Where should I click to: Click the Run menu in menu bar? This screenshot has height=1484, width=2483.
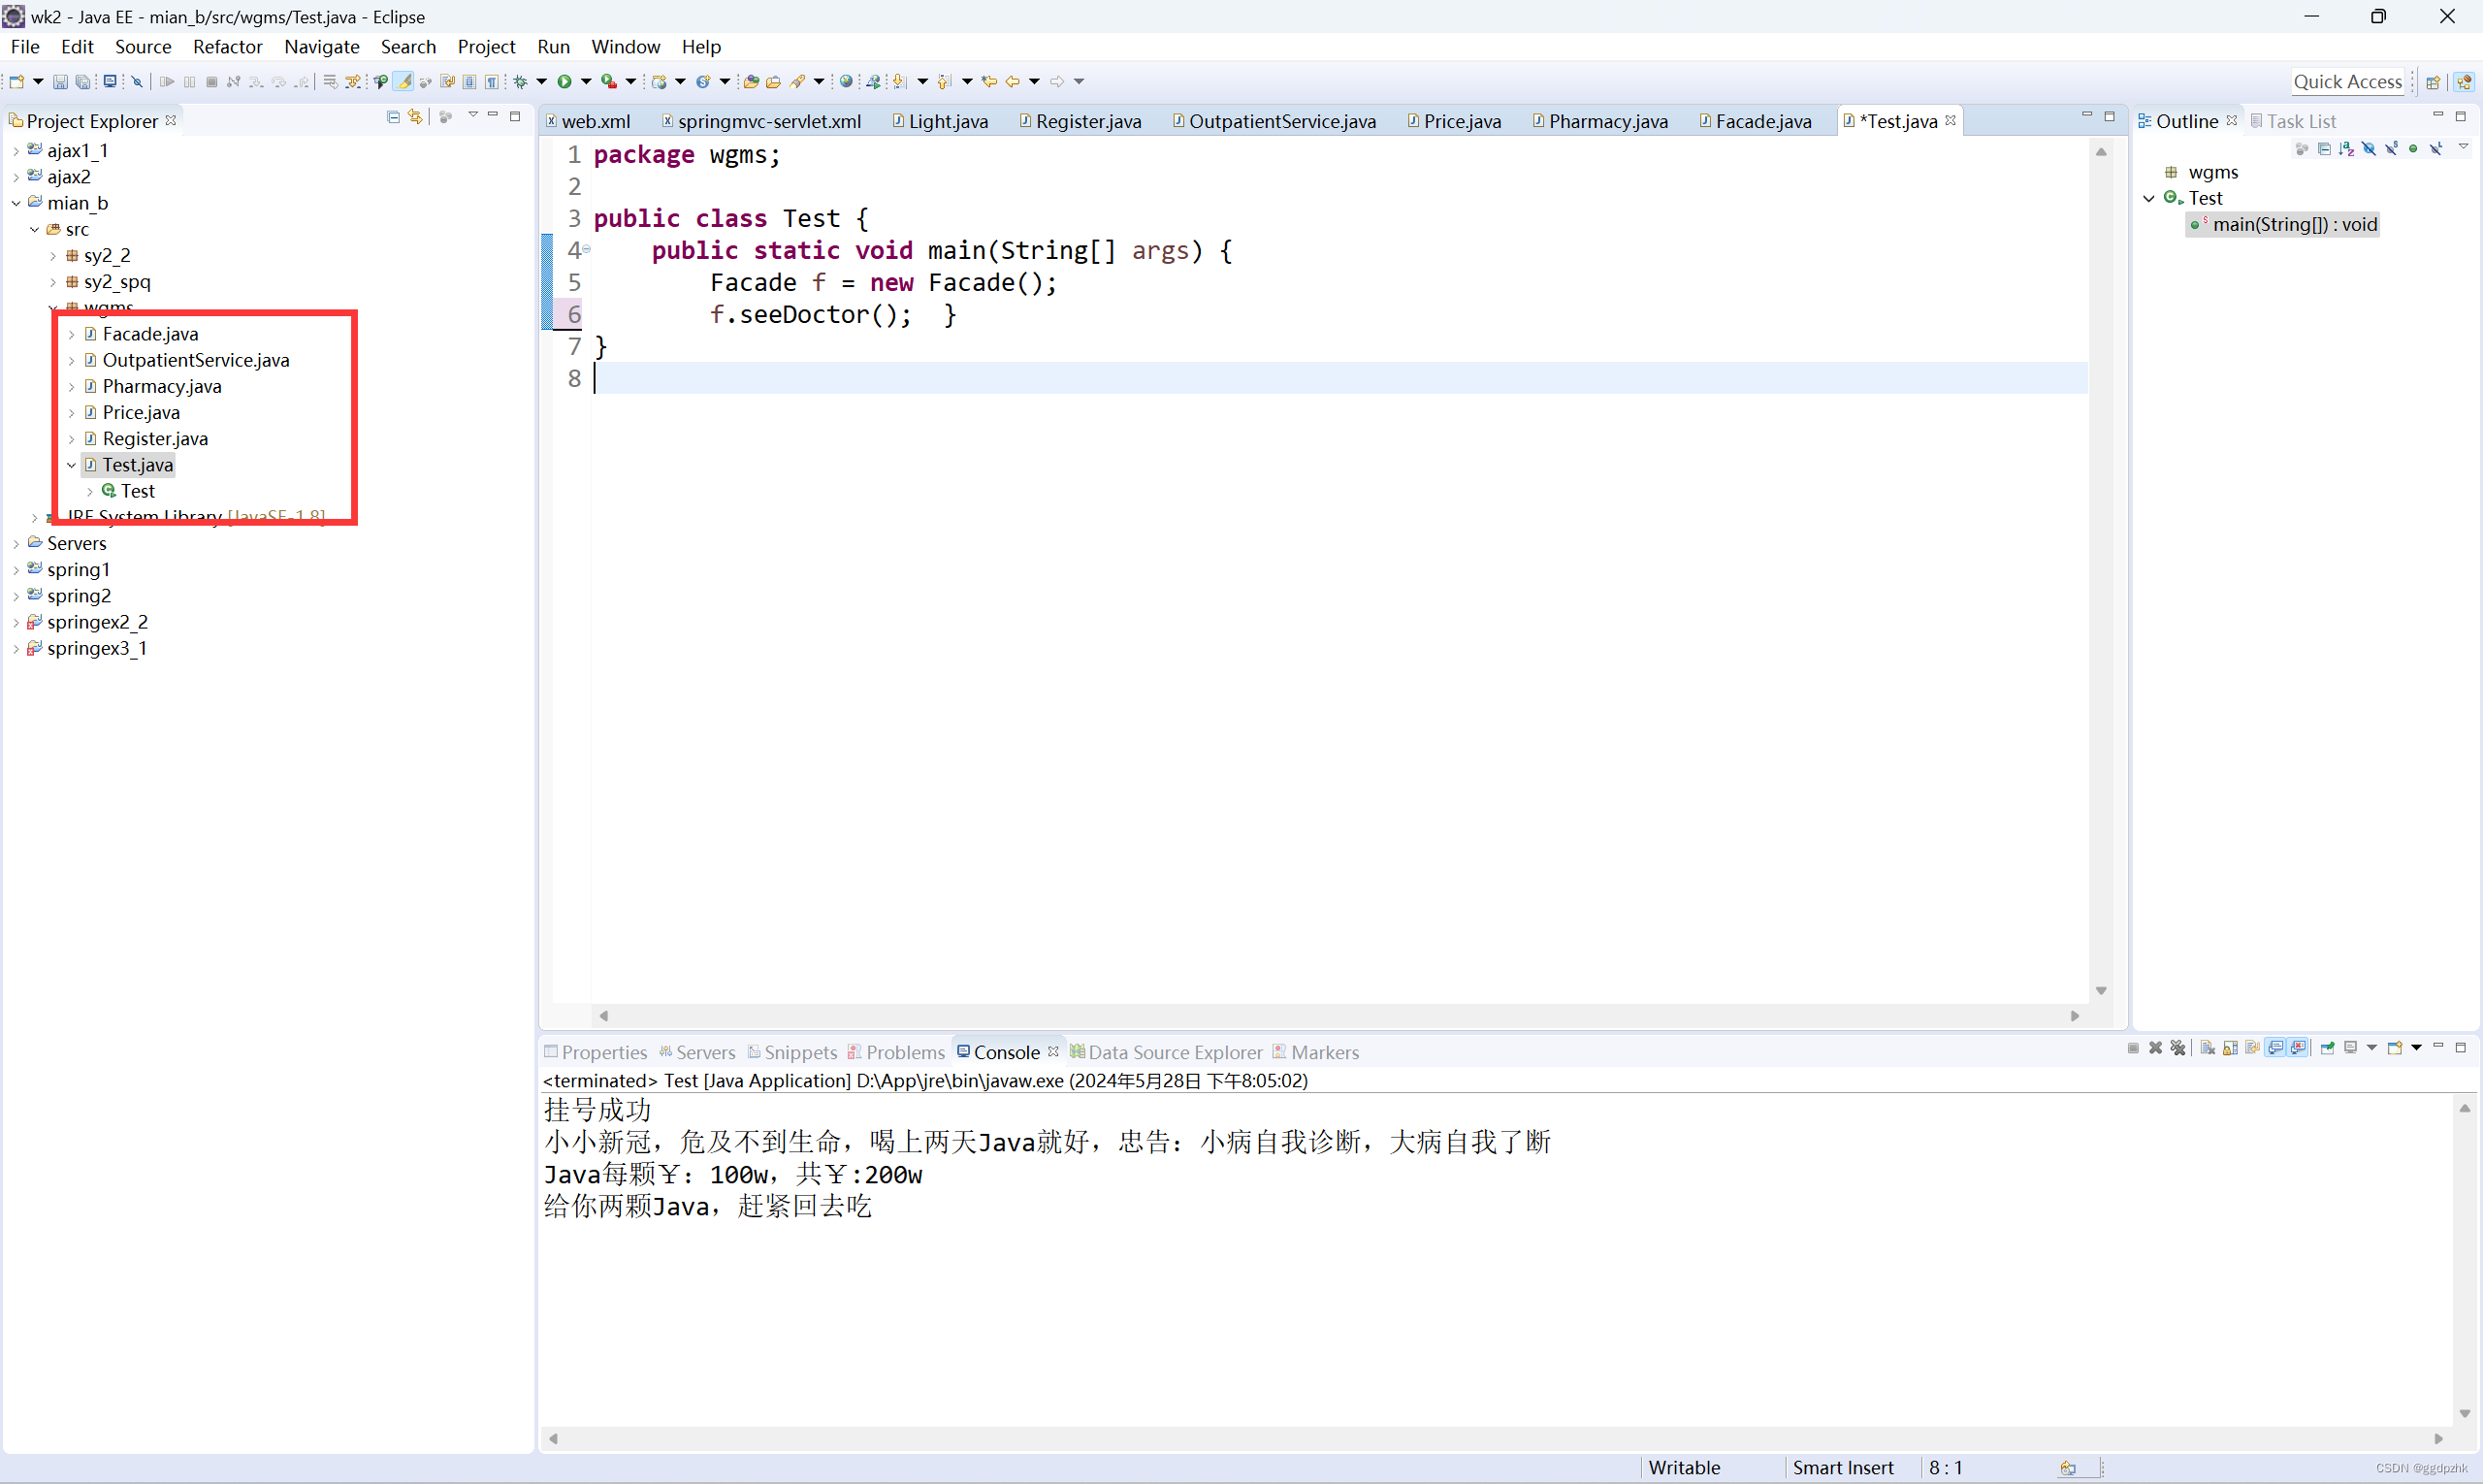click(x=553, y=46)
